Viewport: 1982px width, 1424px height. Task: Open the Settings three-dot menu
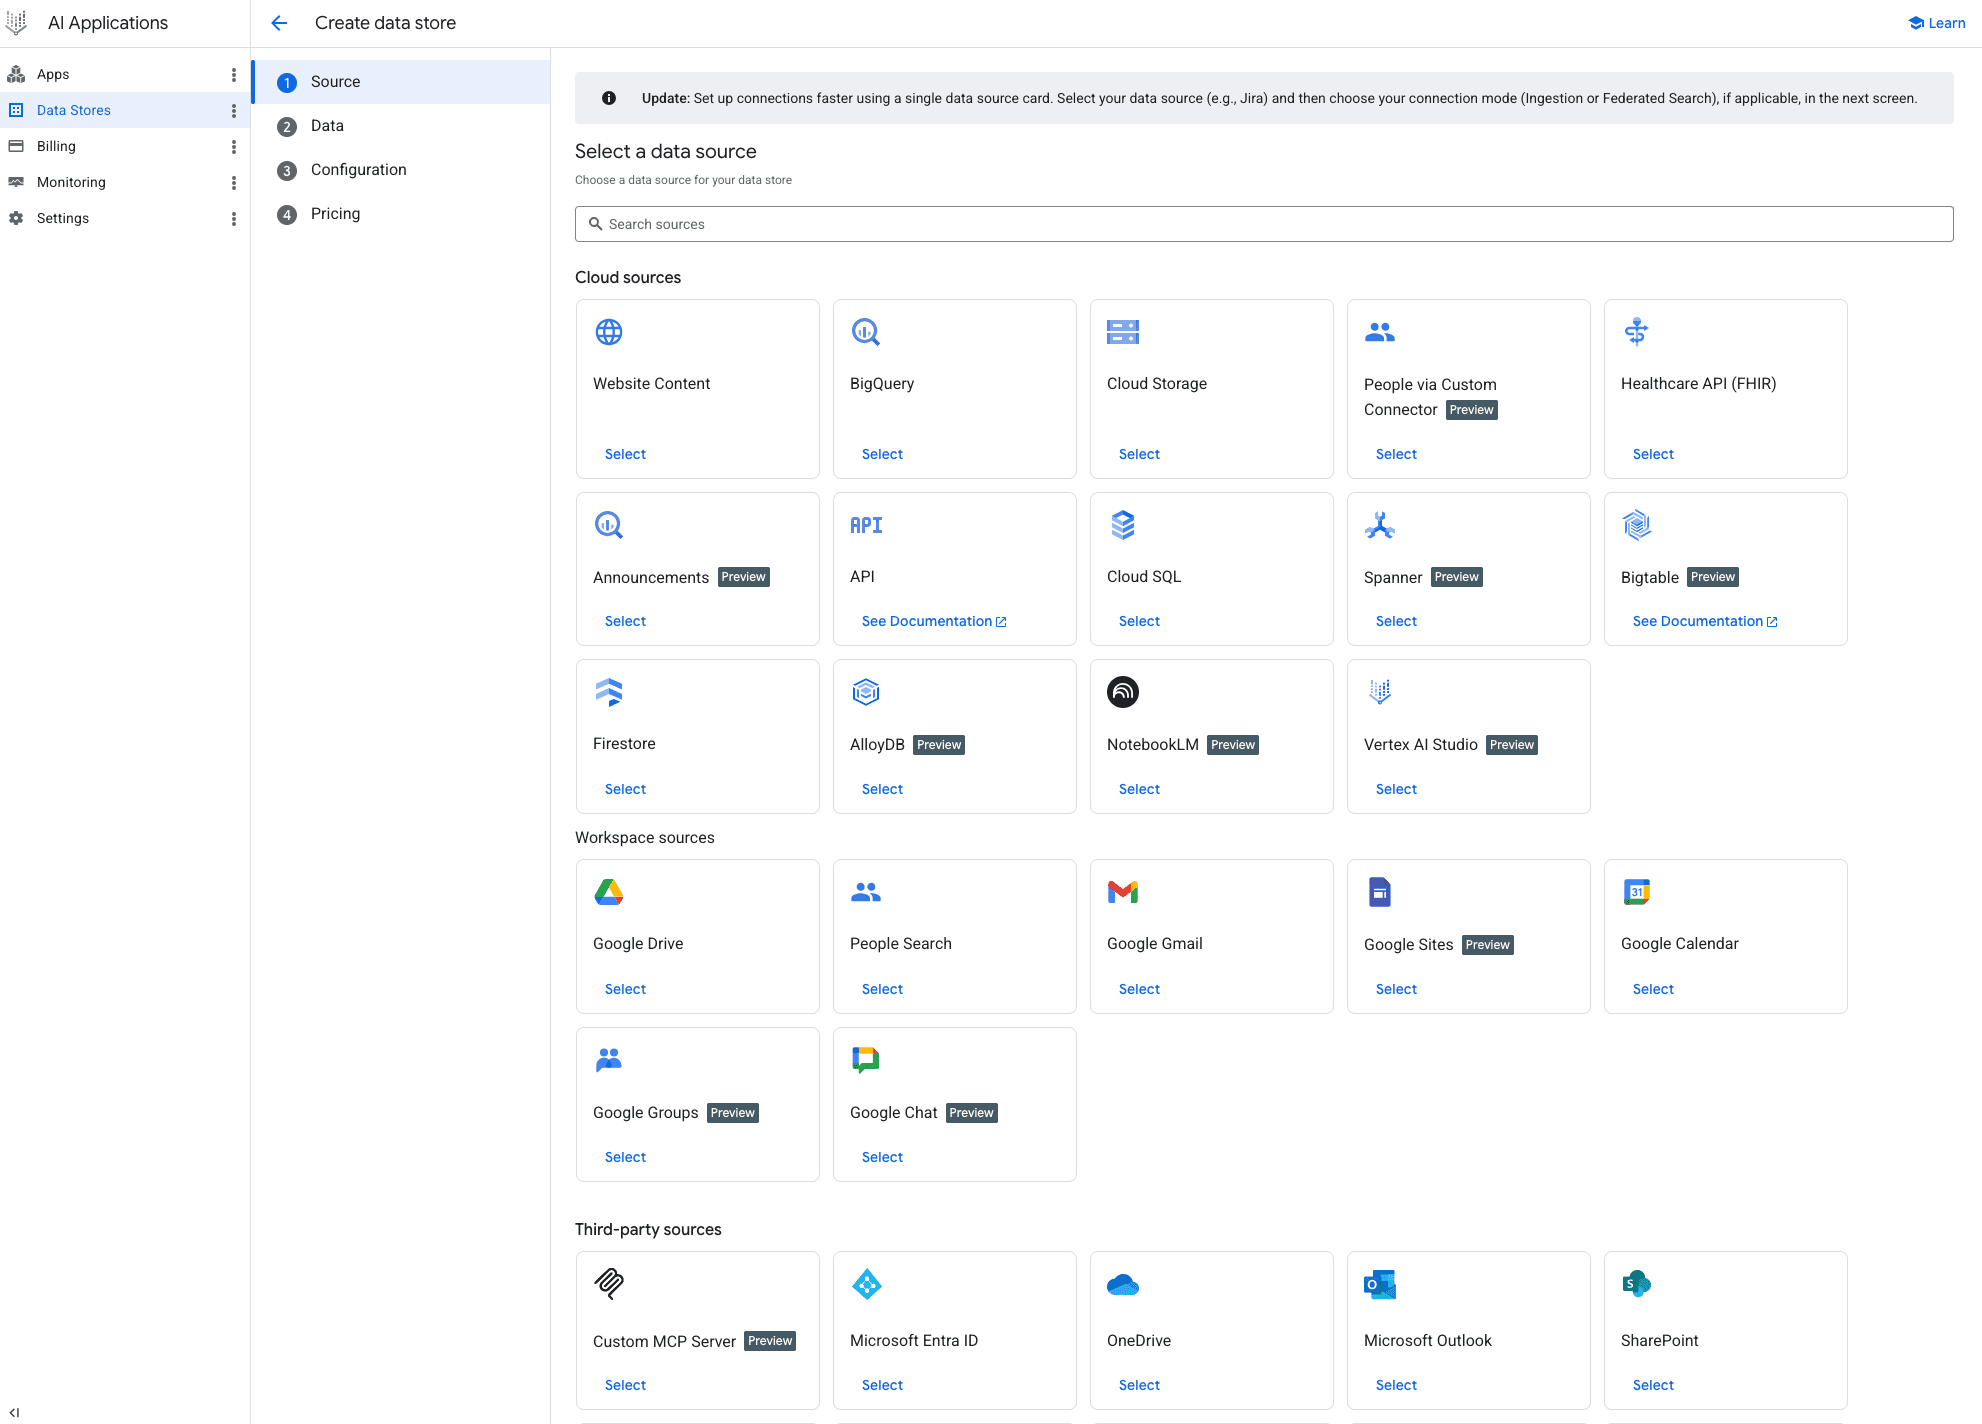click(234, 219)
